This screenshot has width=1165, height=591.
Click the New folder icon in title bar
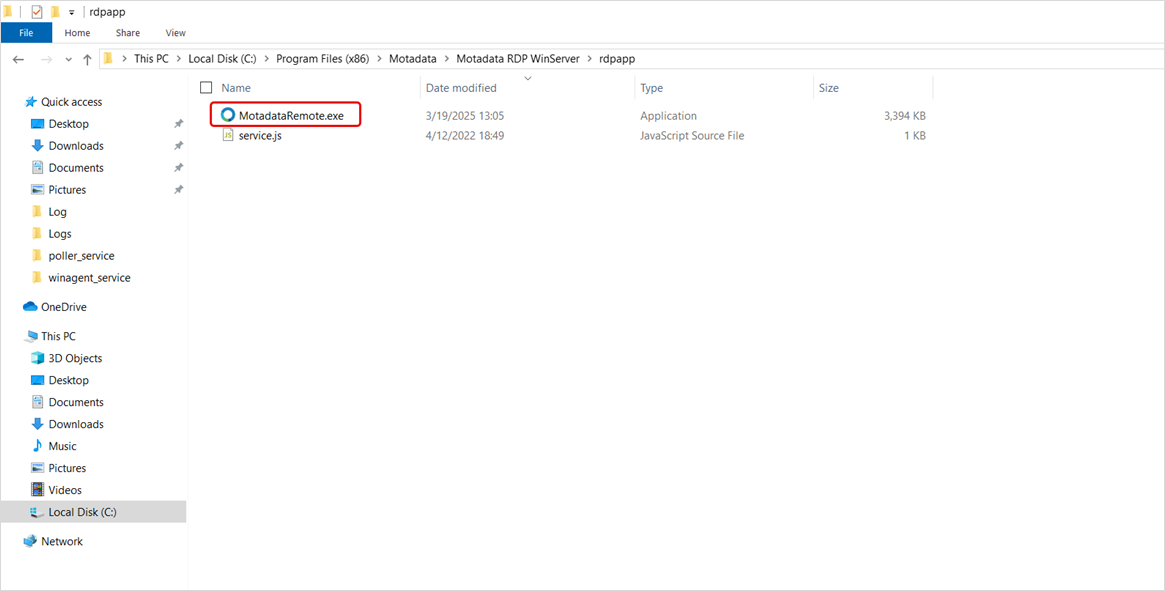tap(55, 12)
